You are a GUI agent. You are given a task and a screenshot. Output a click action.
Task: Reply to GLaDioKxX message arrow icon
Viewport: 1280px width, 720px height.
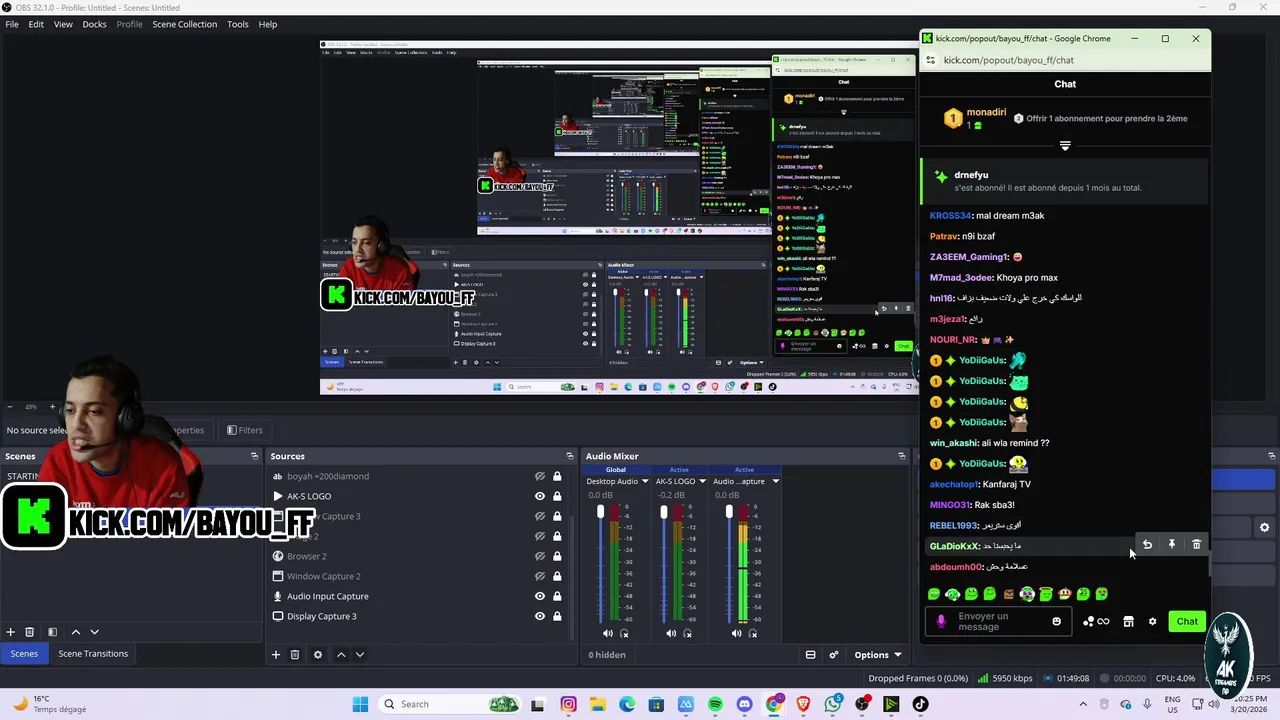coord(1148,545)
